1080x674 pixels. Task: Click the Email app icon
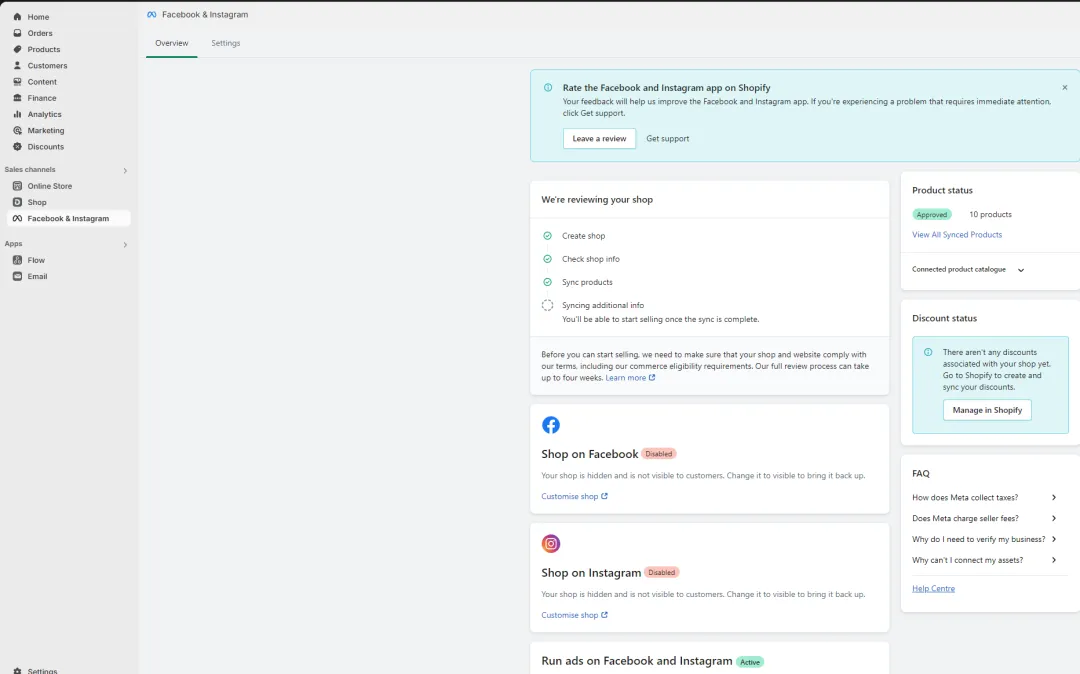point(17,276)
